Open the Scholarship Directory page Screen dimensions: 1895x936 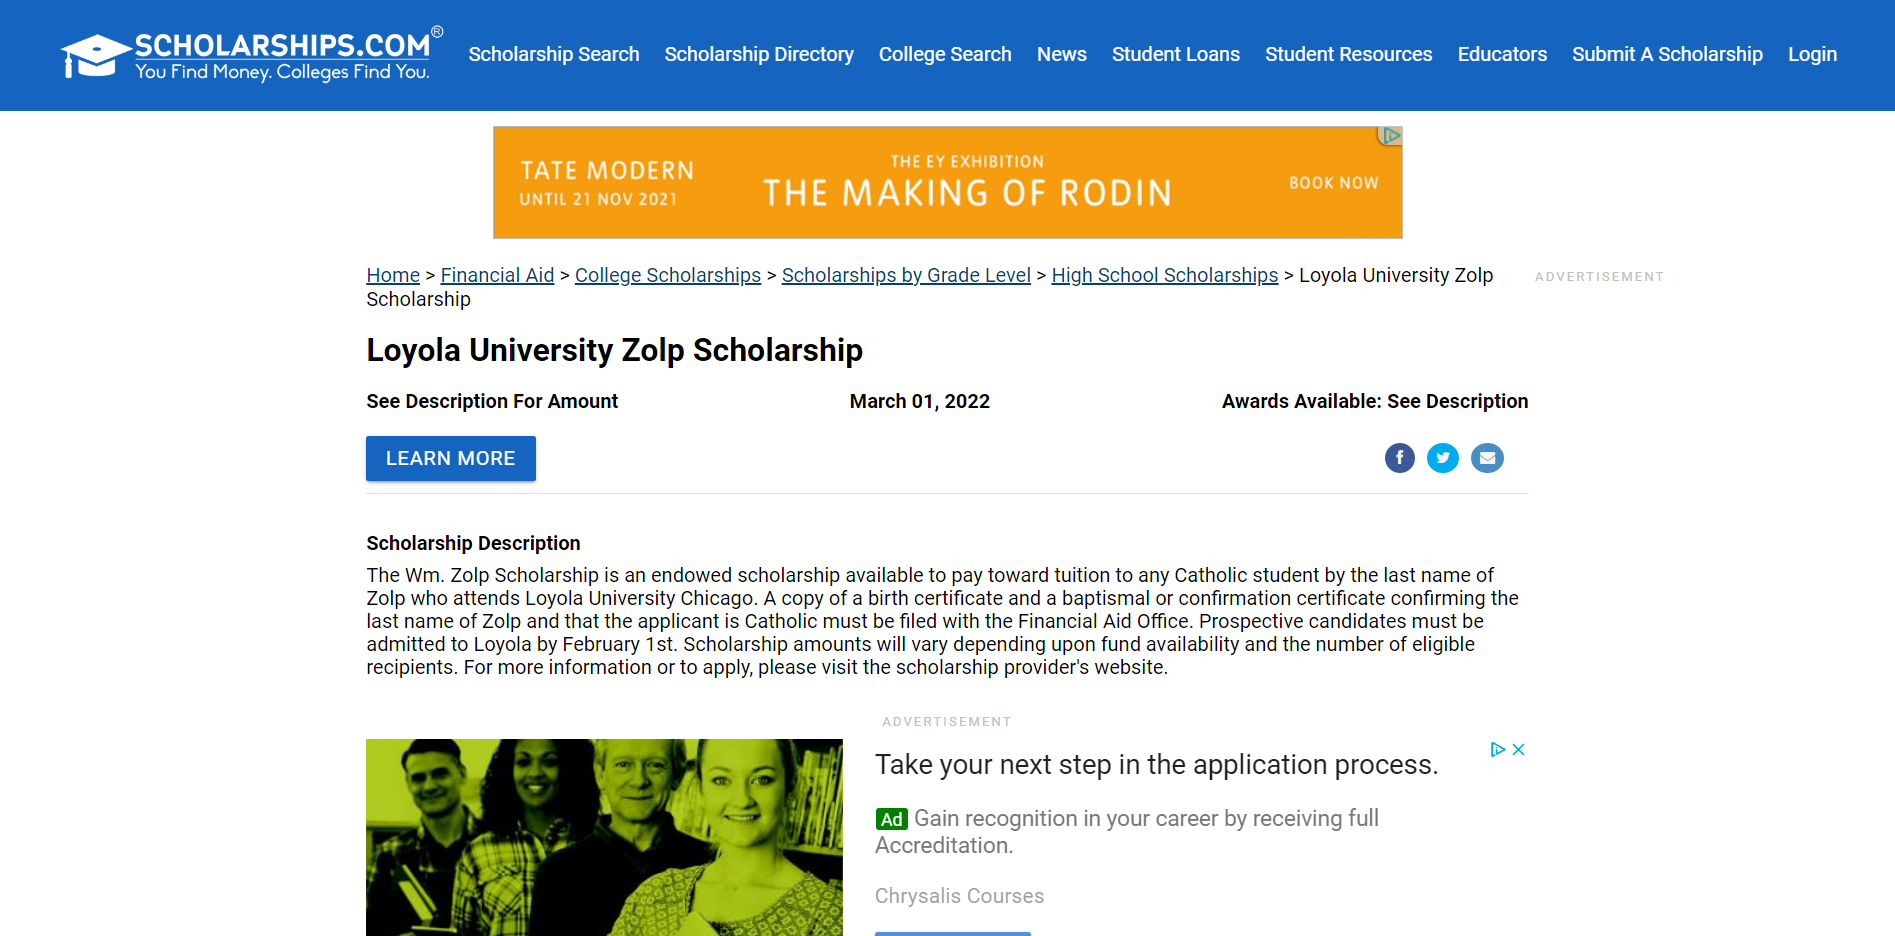tap(758, 54)
